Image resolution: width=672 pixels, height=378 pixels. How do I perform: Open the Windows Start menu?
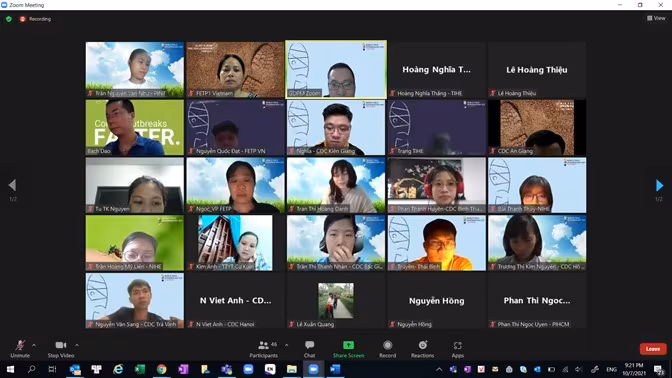click(10, 369)
